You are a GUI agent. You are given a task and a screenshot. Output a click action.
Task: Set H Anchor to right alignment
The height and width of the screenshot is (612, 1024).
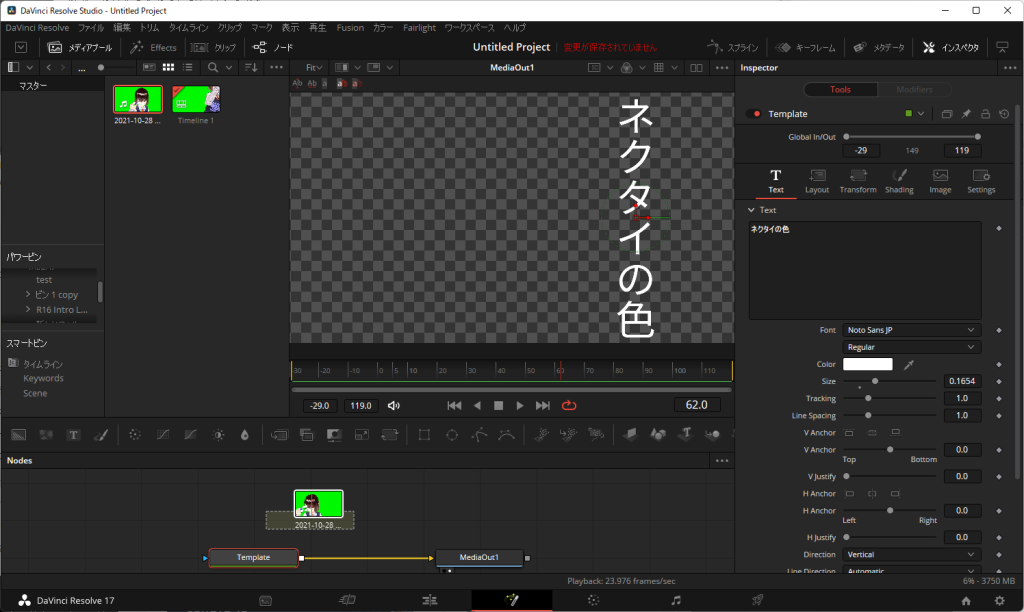pos(895,494)
